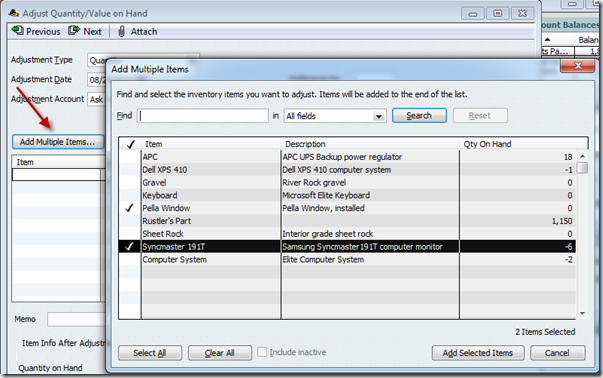Click the Adjustment Account field
The height and width of the screenshot is (378, 603).
(97, 99)
